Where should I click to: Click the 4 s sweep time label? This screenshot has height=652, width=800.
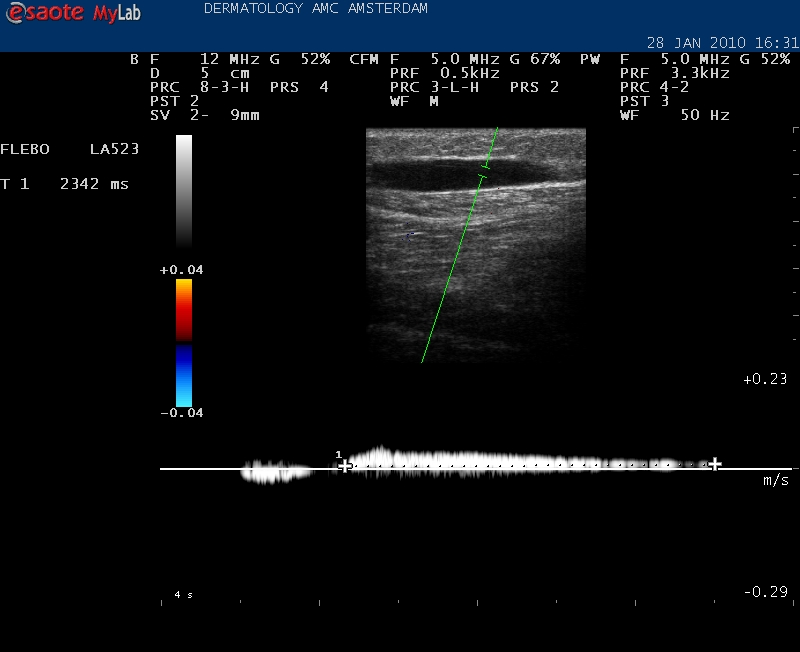(x=183, y=595)
